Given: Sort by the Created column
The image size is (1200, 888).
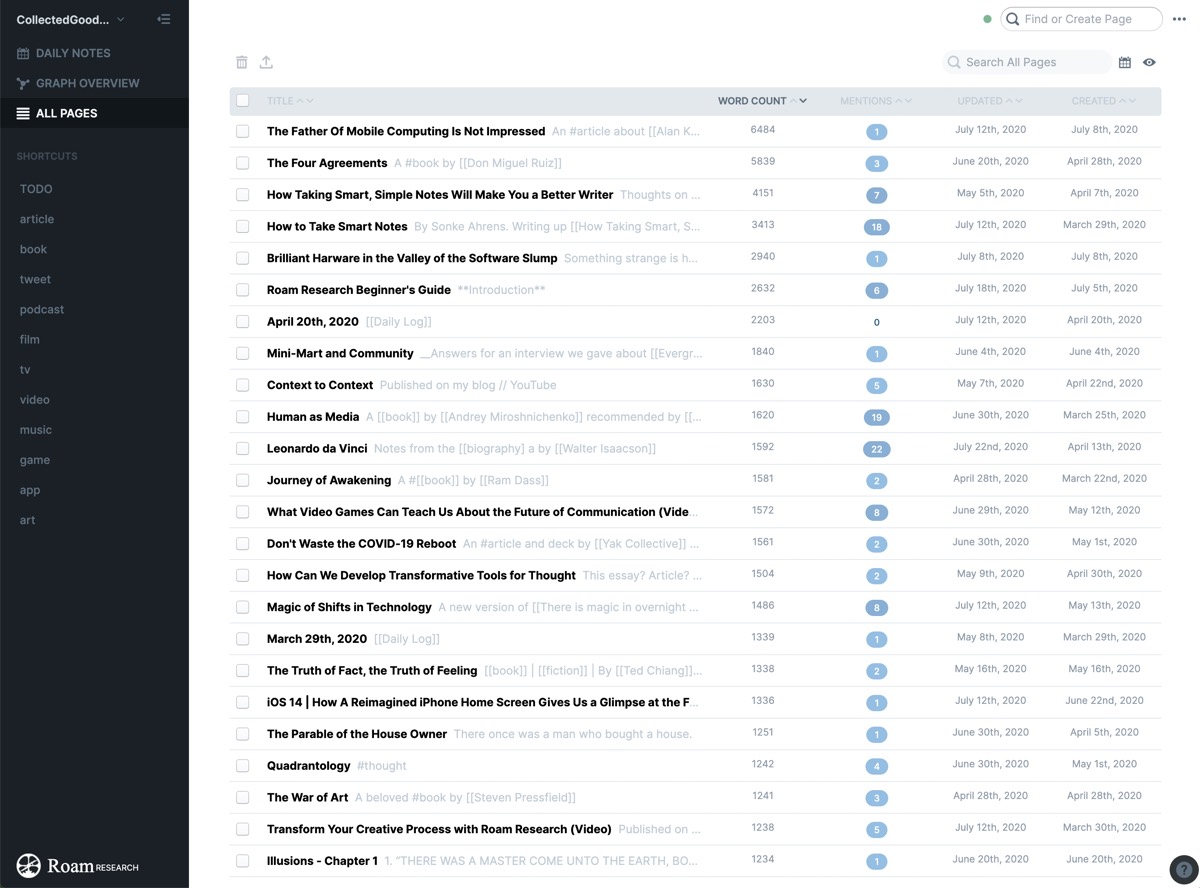Looking at the screenshot, I should (x=1104, y=101).
